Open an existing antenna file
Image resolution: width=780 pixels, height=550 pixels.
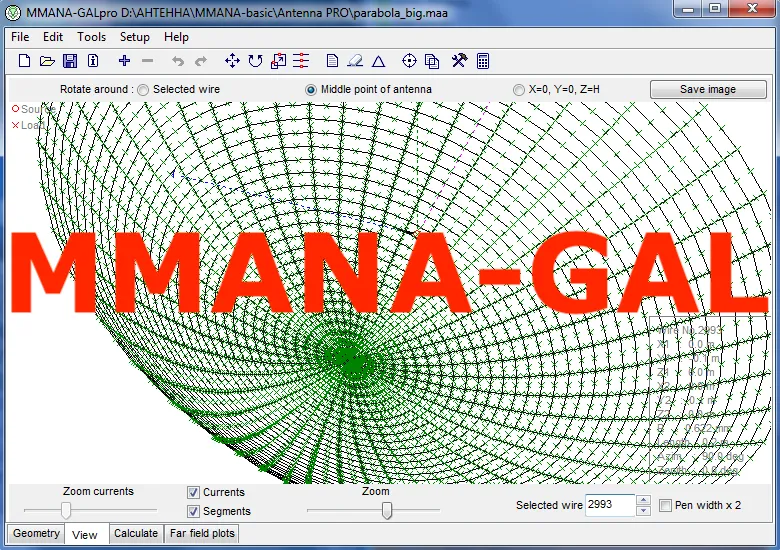(x=47, y=61)
